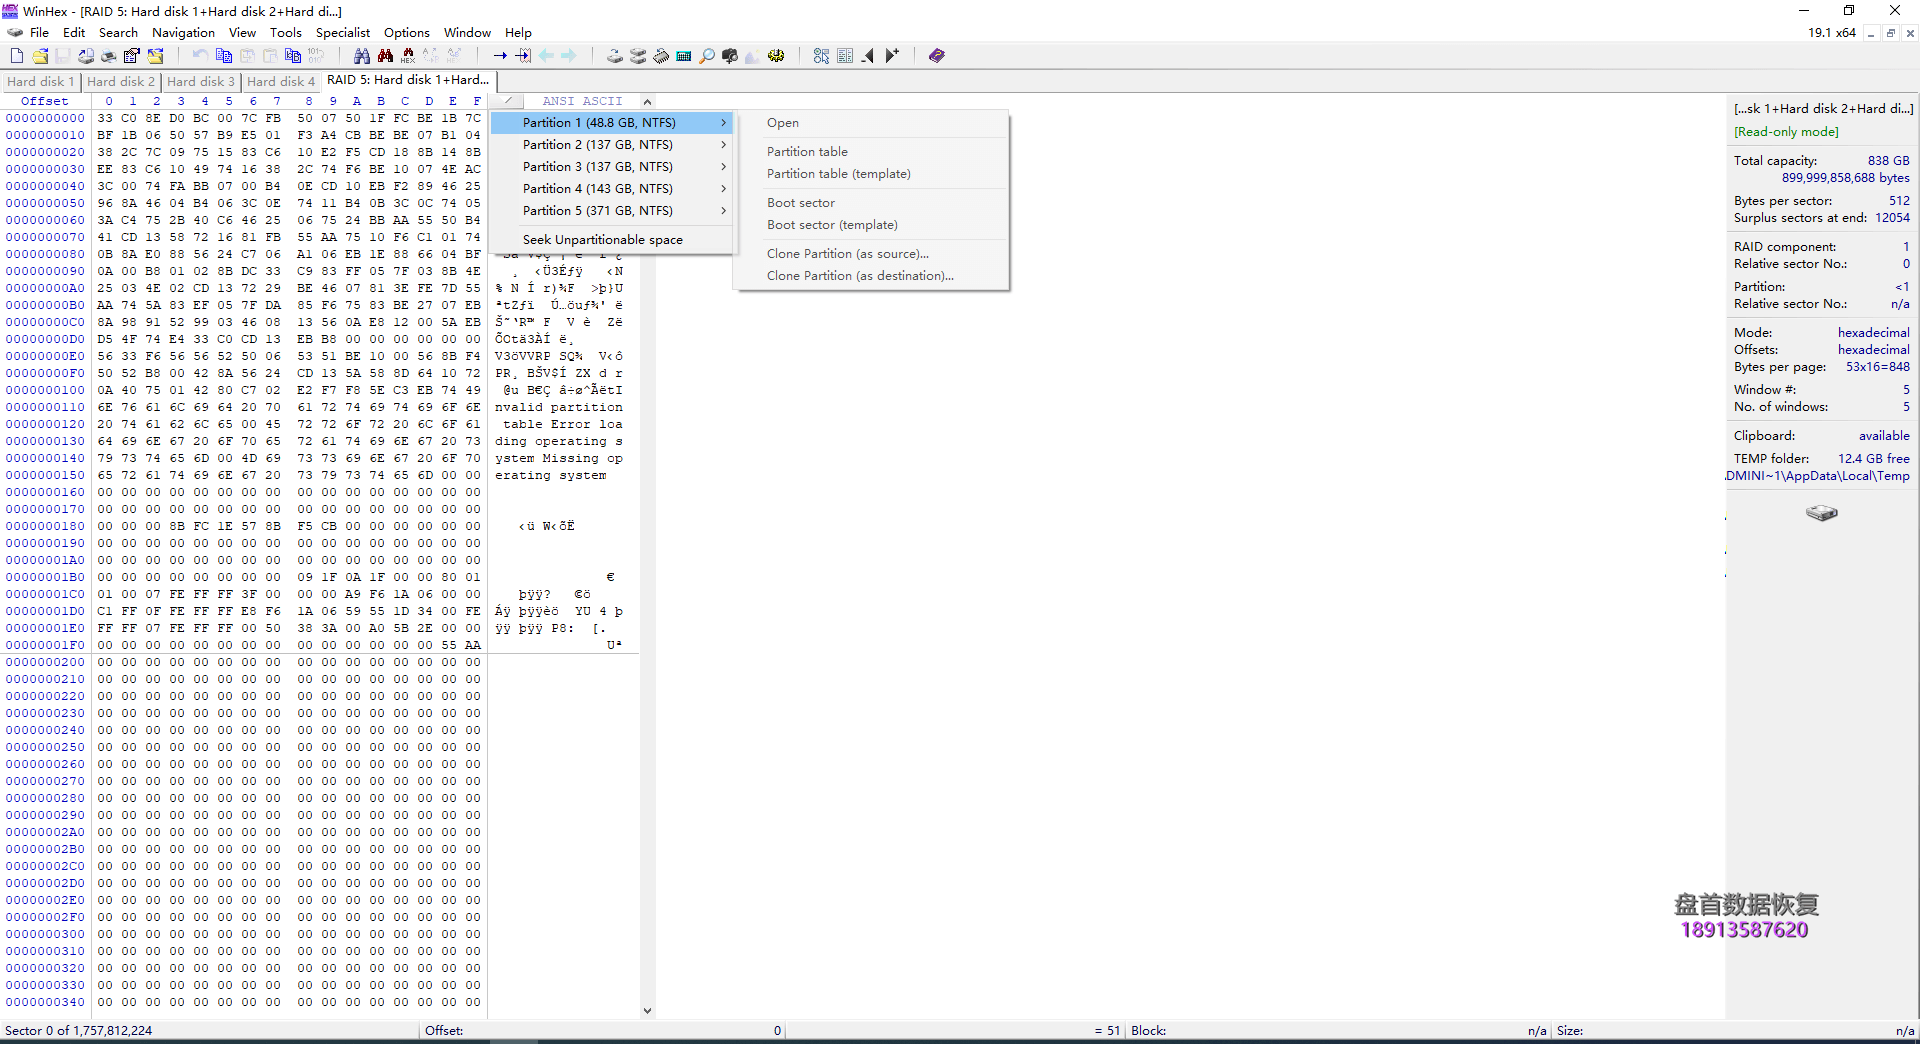Click the Find Text blue binoculars icon
1920x1044 pixels.
point(362,56)
